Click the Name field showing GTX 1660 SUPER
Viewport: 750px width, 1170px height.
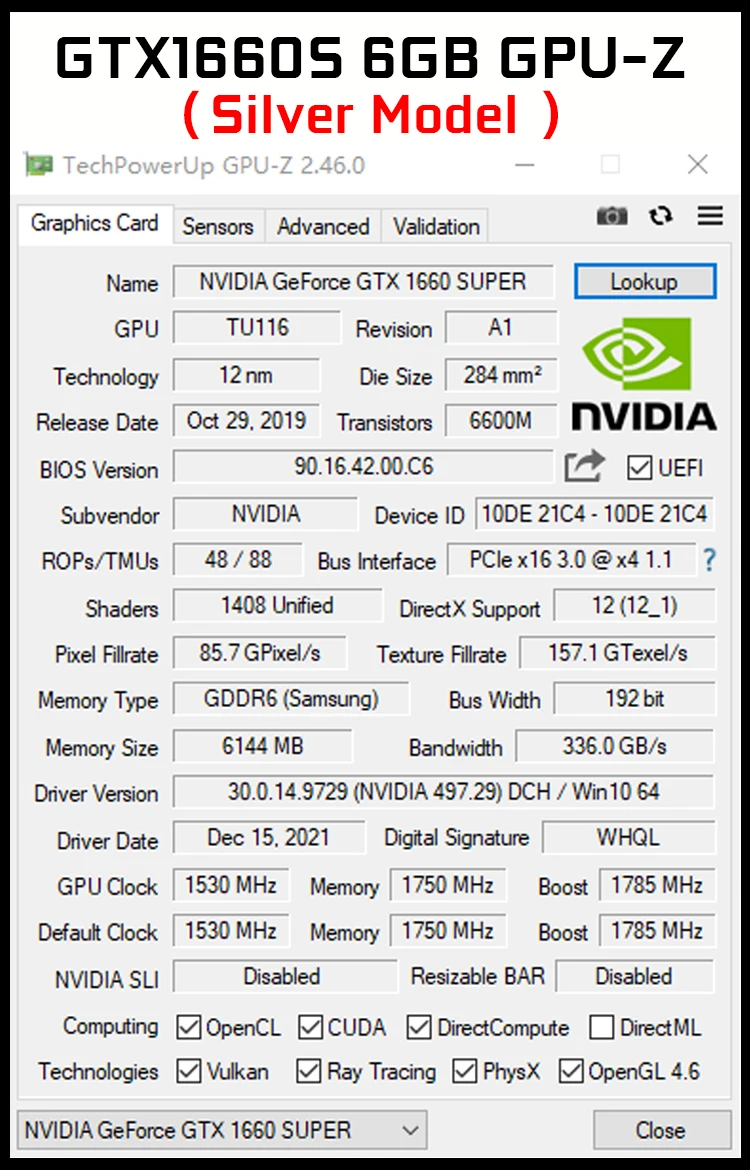pos(363,281)
